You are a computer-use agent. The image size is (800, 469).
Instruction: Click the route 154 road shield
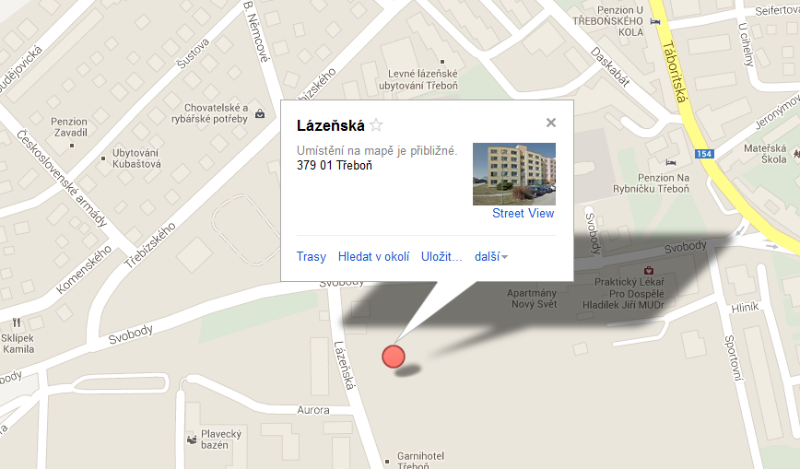click(x=704, y=154)
